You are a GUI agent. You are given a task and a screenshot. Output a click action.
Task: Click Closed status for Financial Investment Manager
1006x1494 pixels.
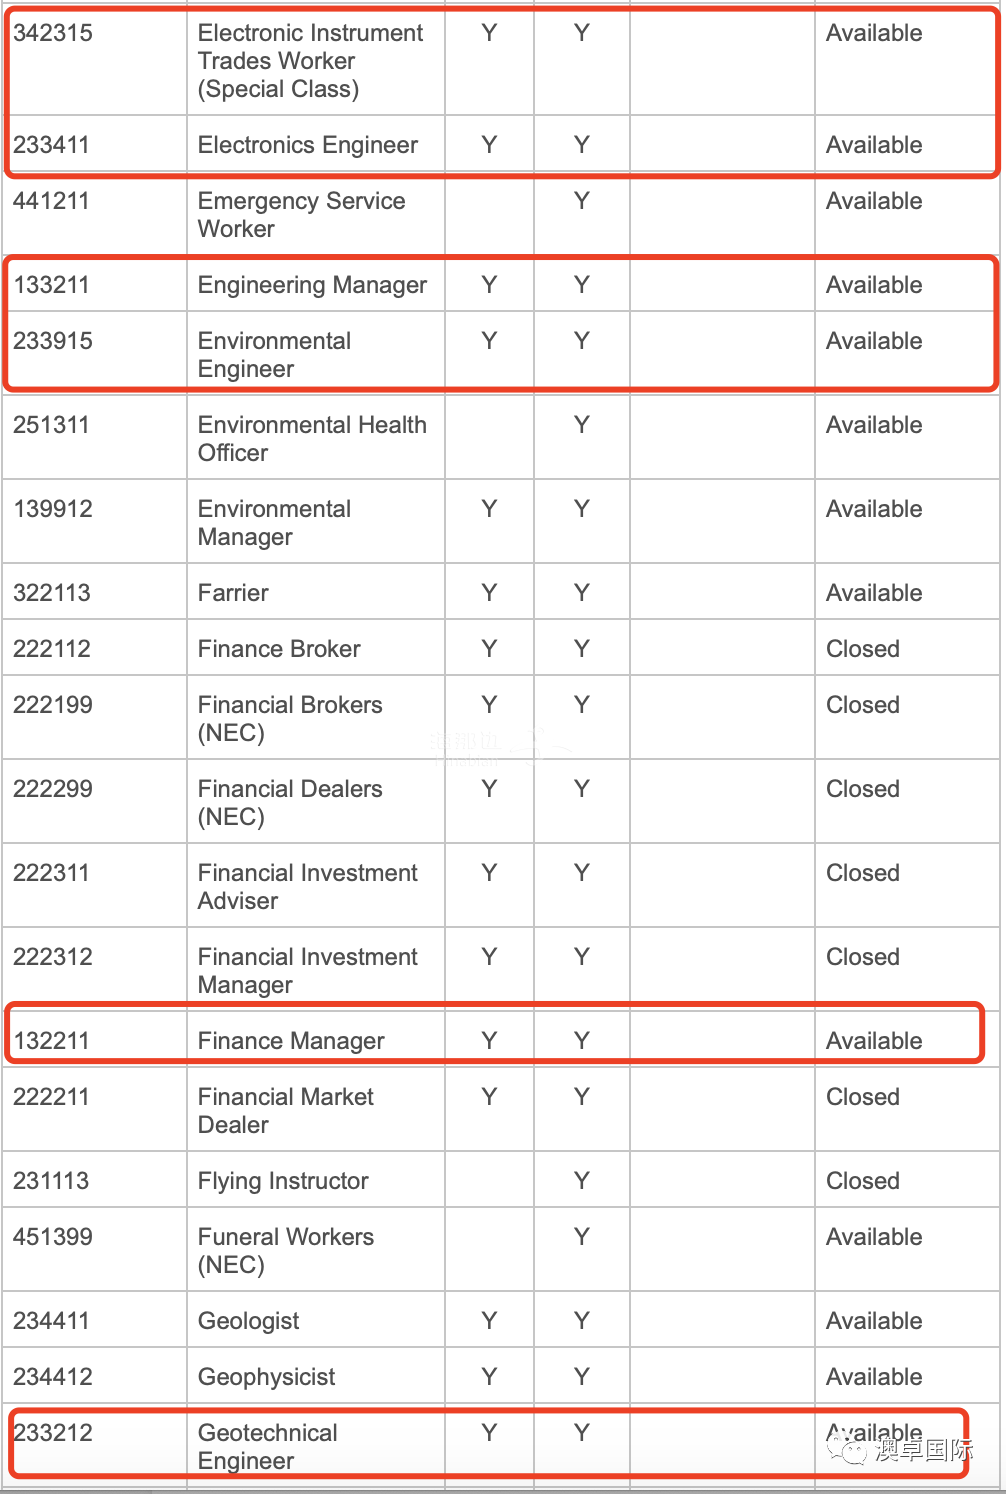tap(863, 957)
